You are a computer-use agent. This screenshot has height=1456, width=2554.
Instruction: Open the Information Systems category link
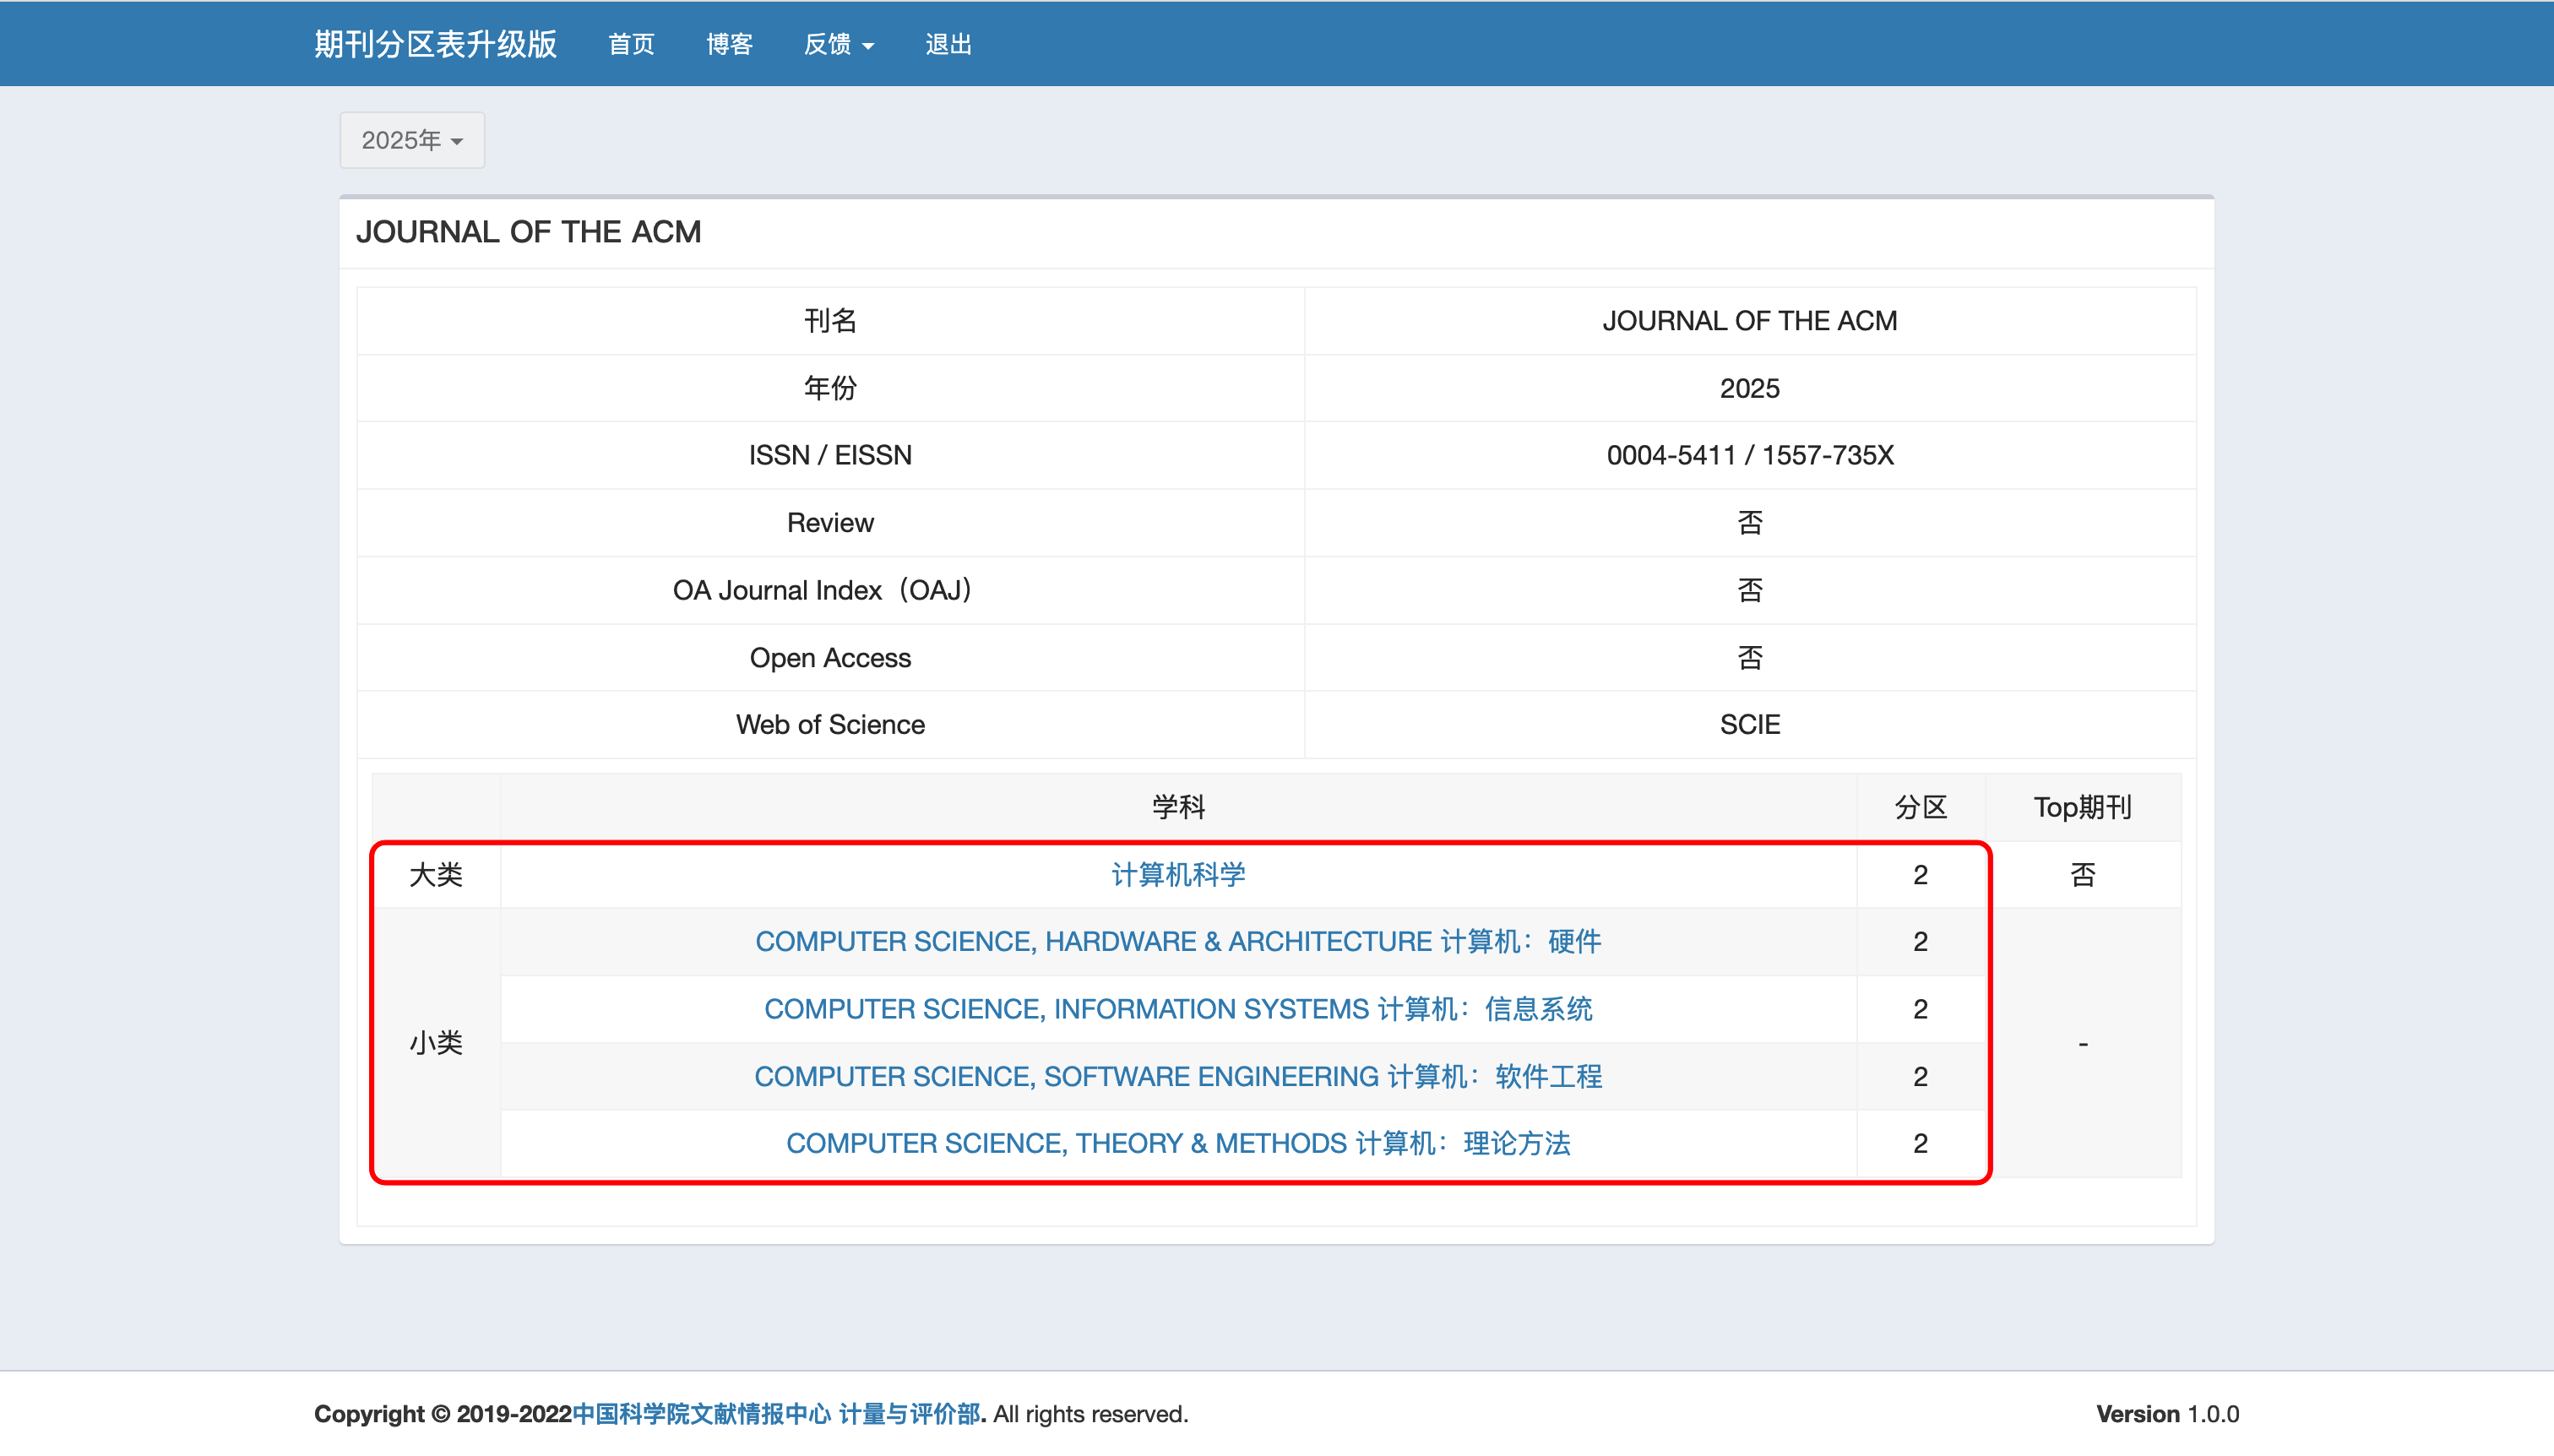[x=1178, y=1009]
